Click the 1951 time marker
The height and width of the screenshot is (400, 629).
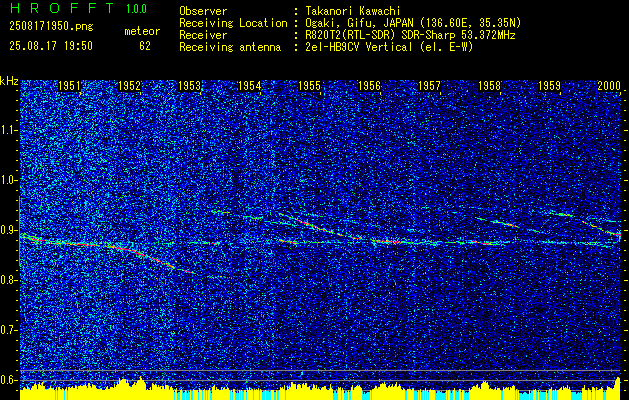(69, 86)
